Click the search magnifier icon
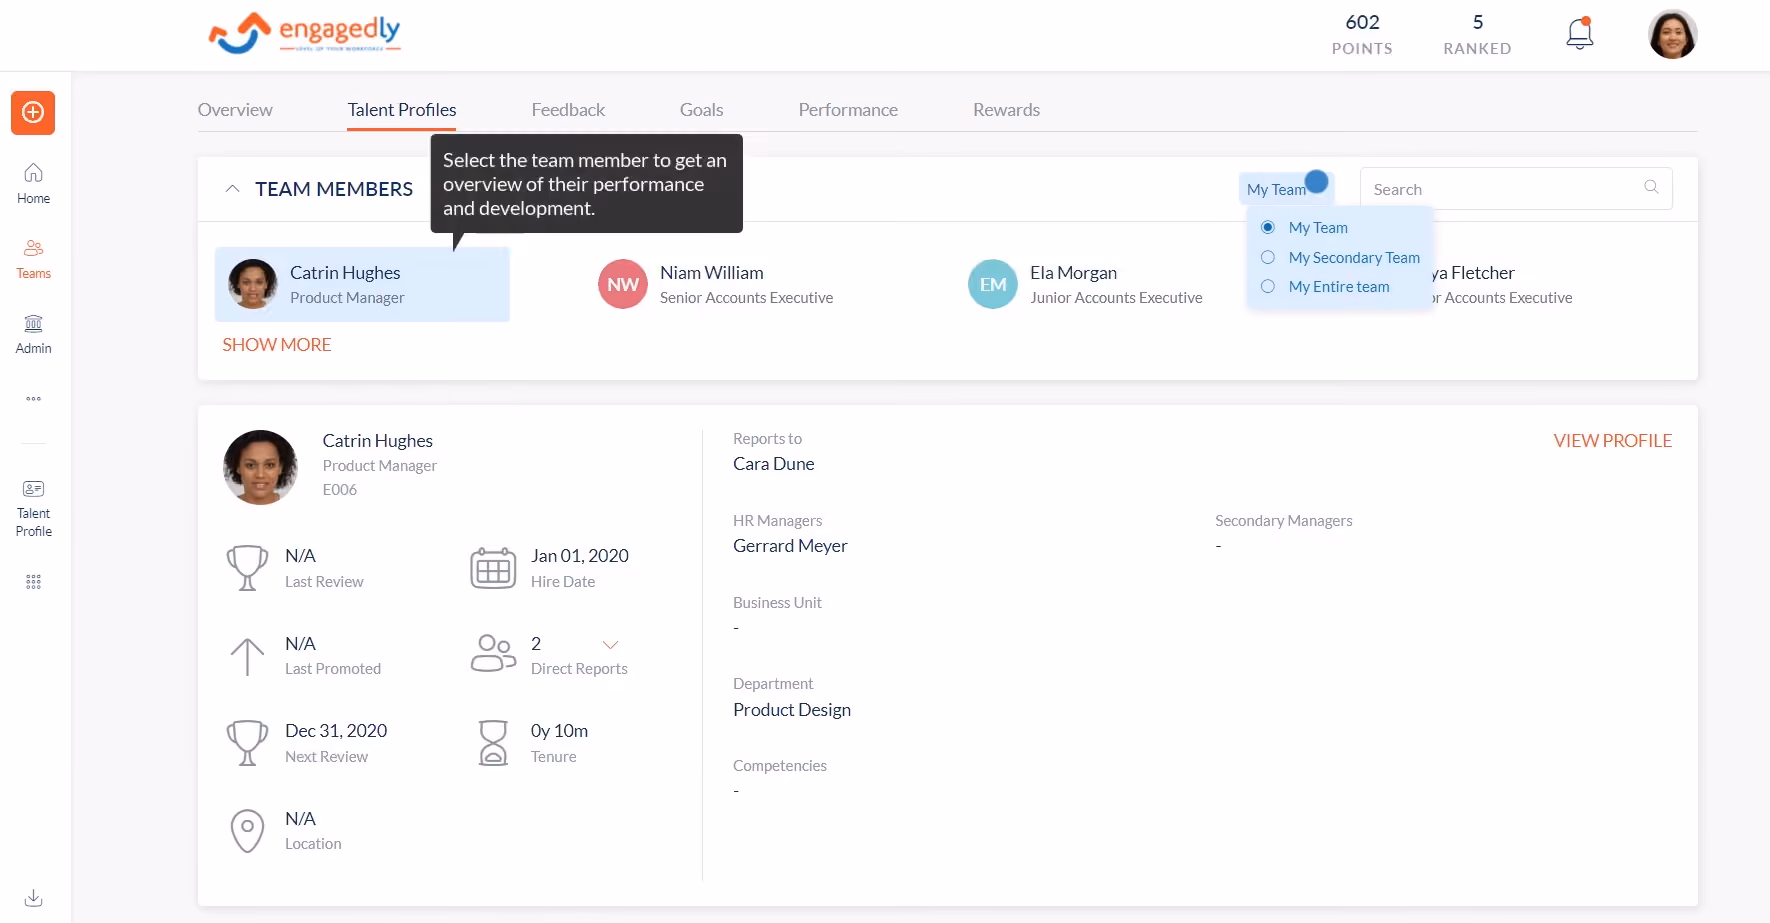Viewport: 1770px width, 923px height. coord(1651,187)
